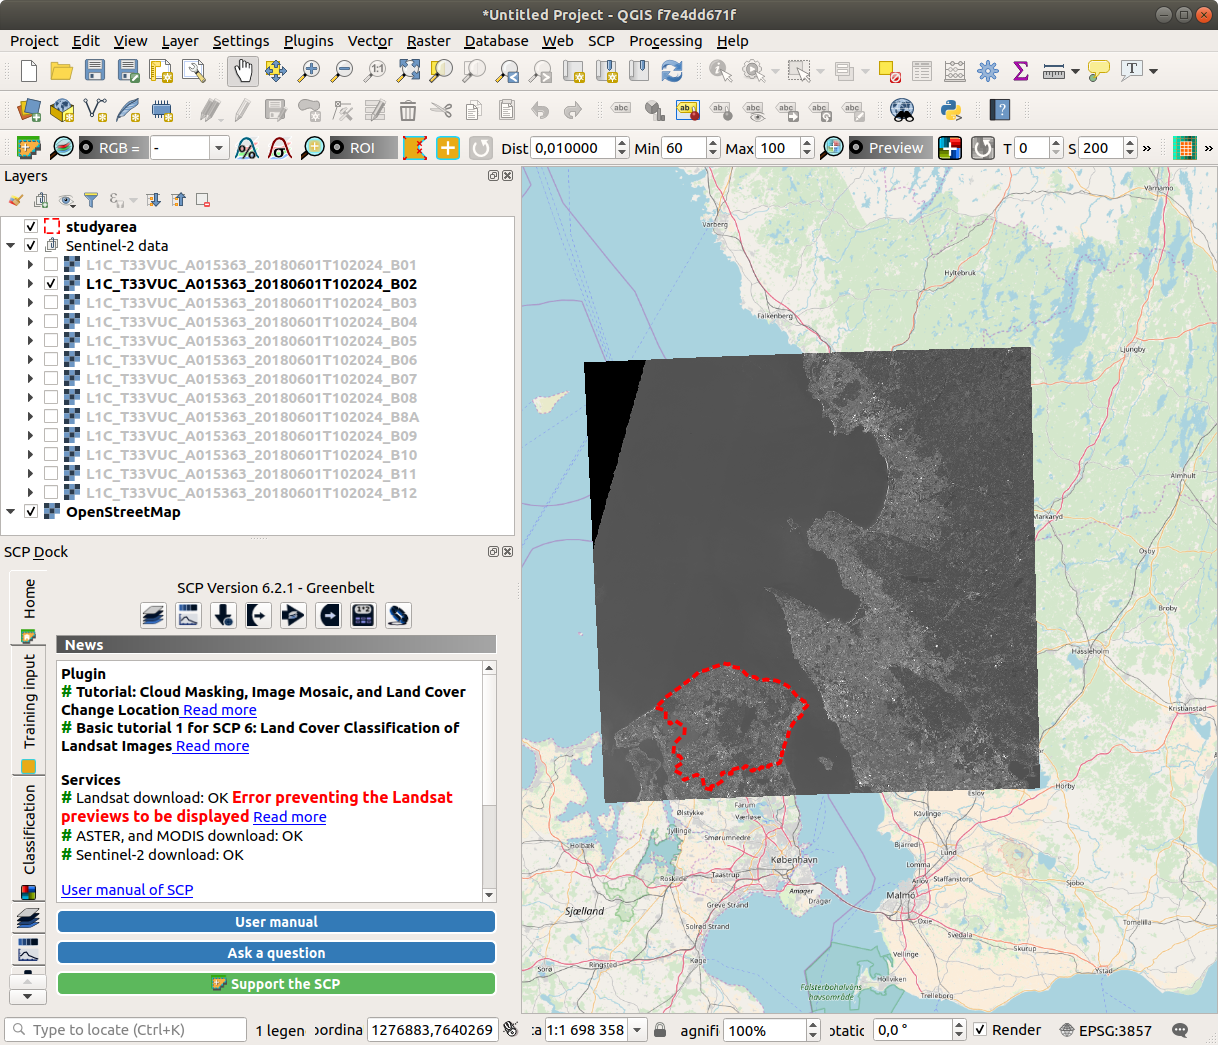Open the SCP menu
The image size is (1218, 1045).
(601, 41)
